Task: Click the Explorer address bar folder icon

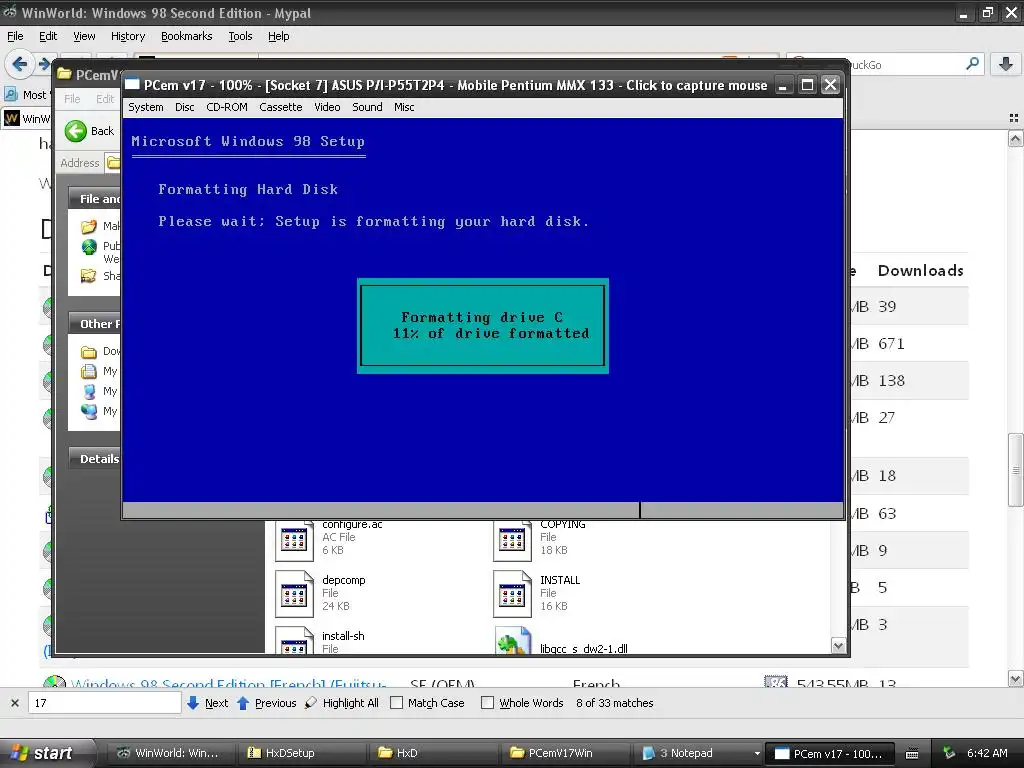Action: [x=114, y=163]
